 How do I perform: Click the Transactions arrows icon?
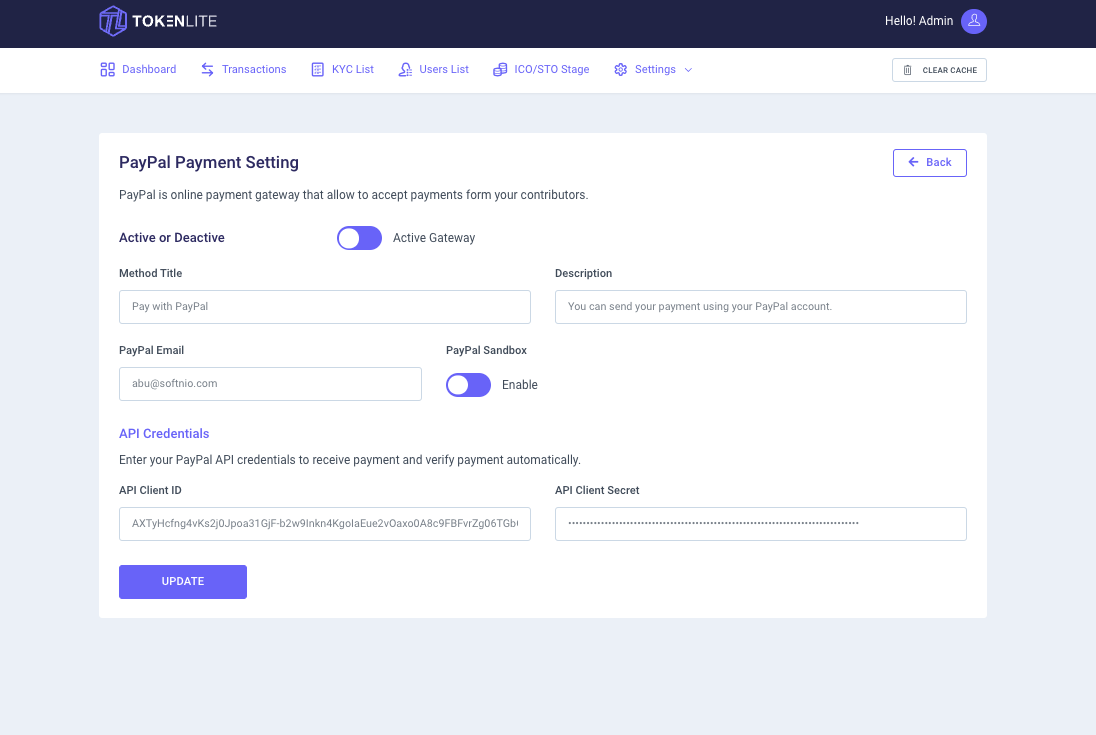208,69
